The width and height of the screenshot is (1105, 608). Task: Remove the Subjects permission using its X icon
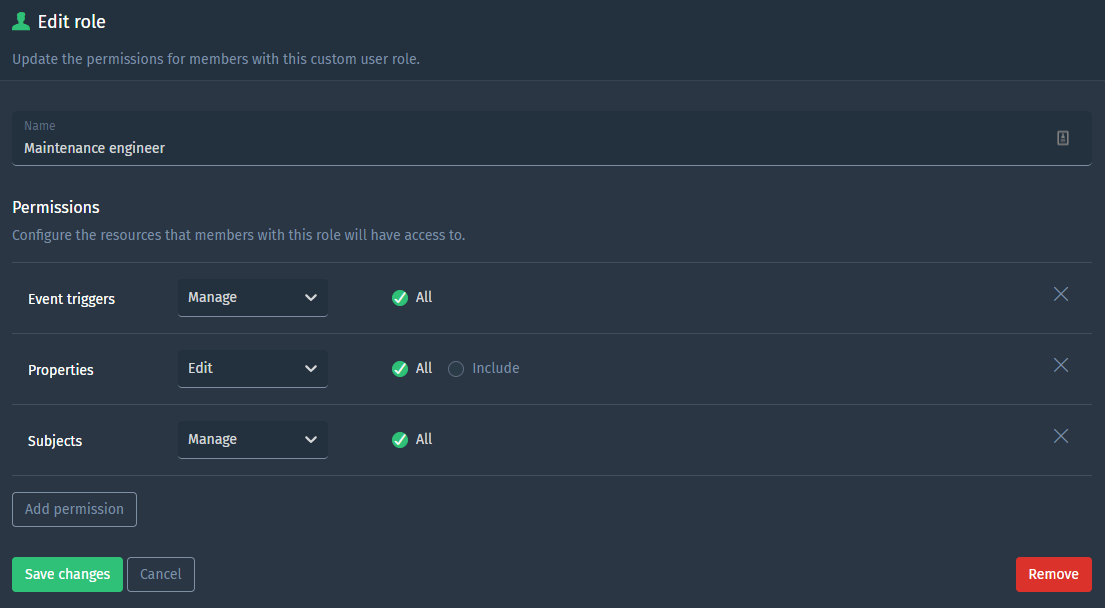[x=1060, y=436]
